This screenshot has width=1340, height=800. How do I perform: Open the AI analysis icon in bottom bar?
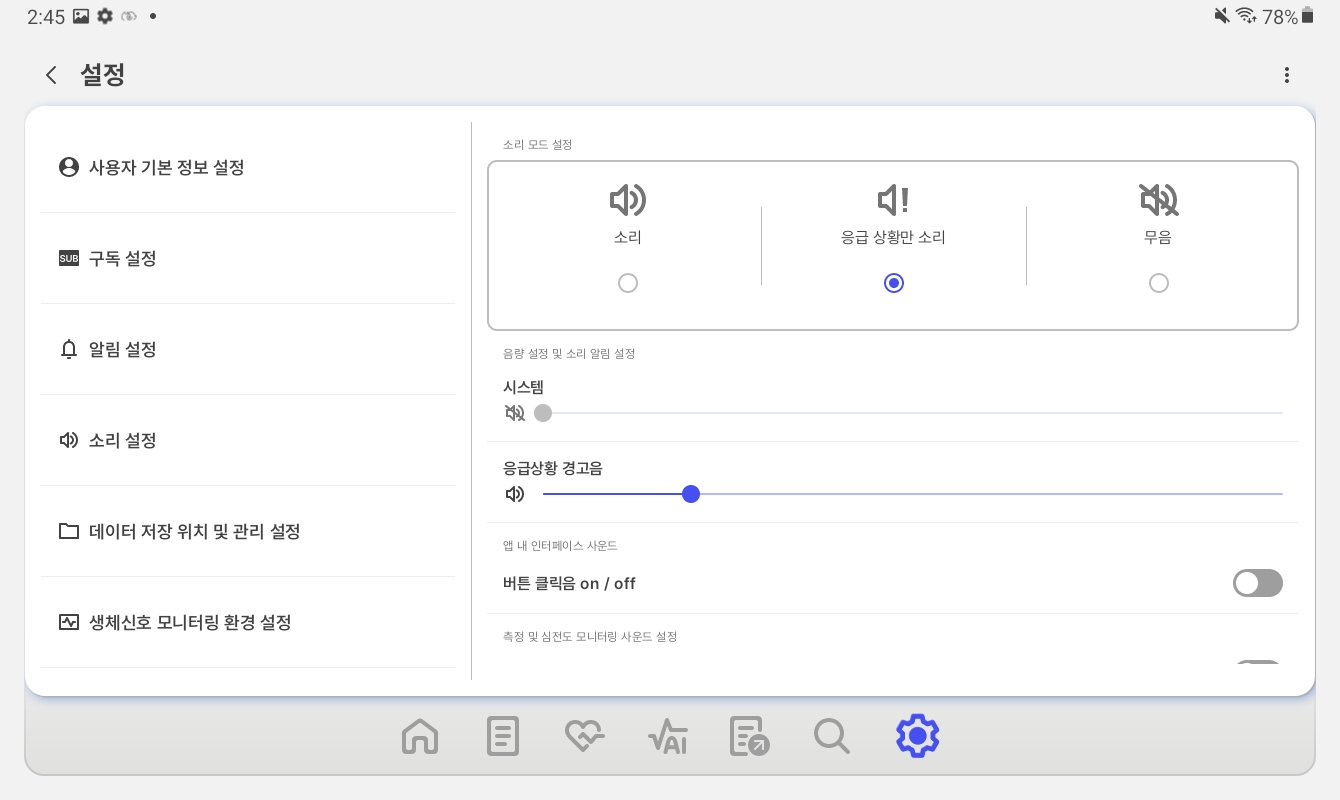(667, 737)
